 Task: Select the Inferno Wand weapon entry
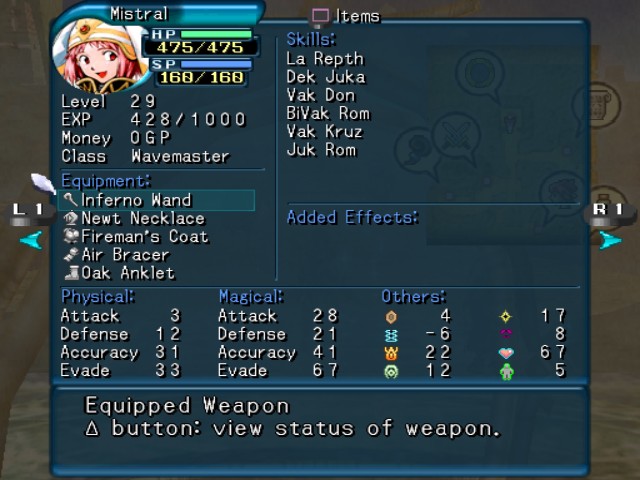point(157,200)
